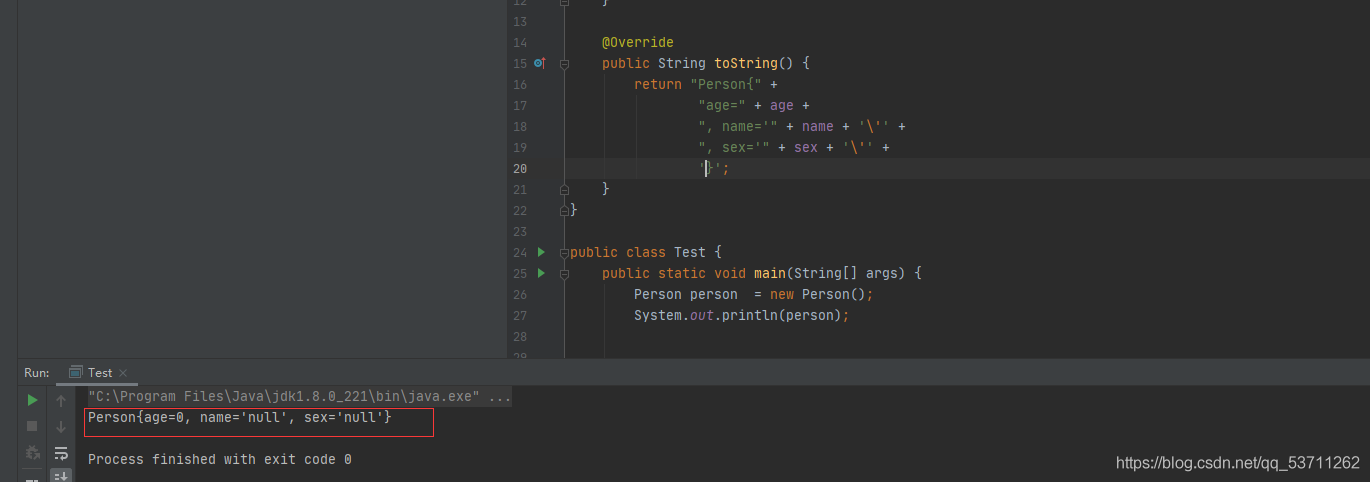Click the java.exe command line in console
Image resolution: width=1370 pixels, height=482 pixels.
[x=284, y=397]
